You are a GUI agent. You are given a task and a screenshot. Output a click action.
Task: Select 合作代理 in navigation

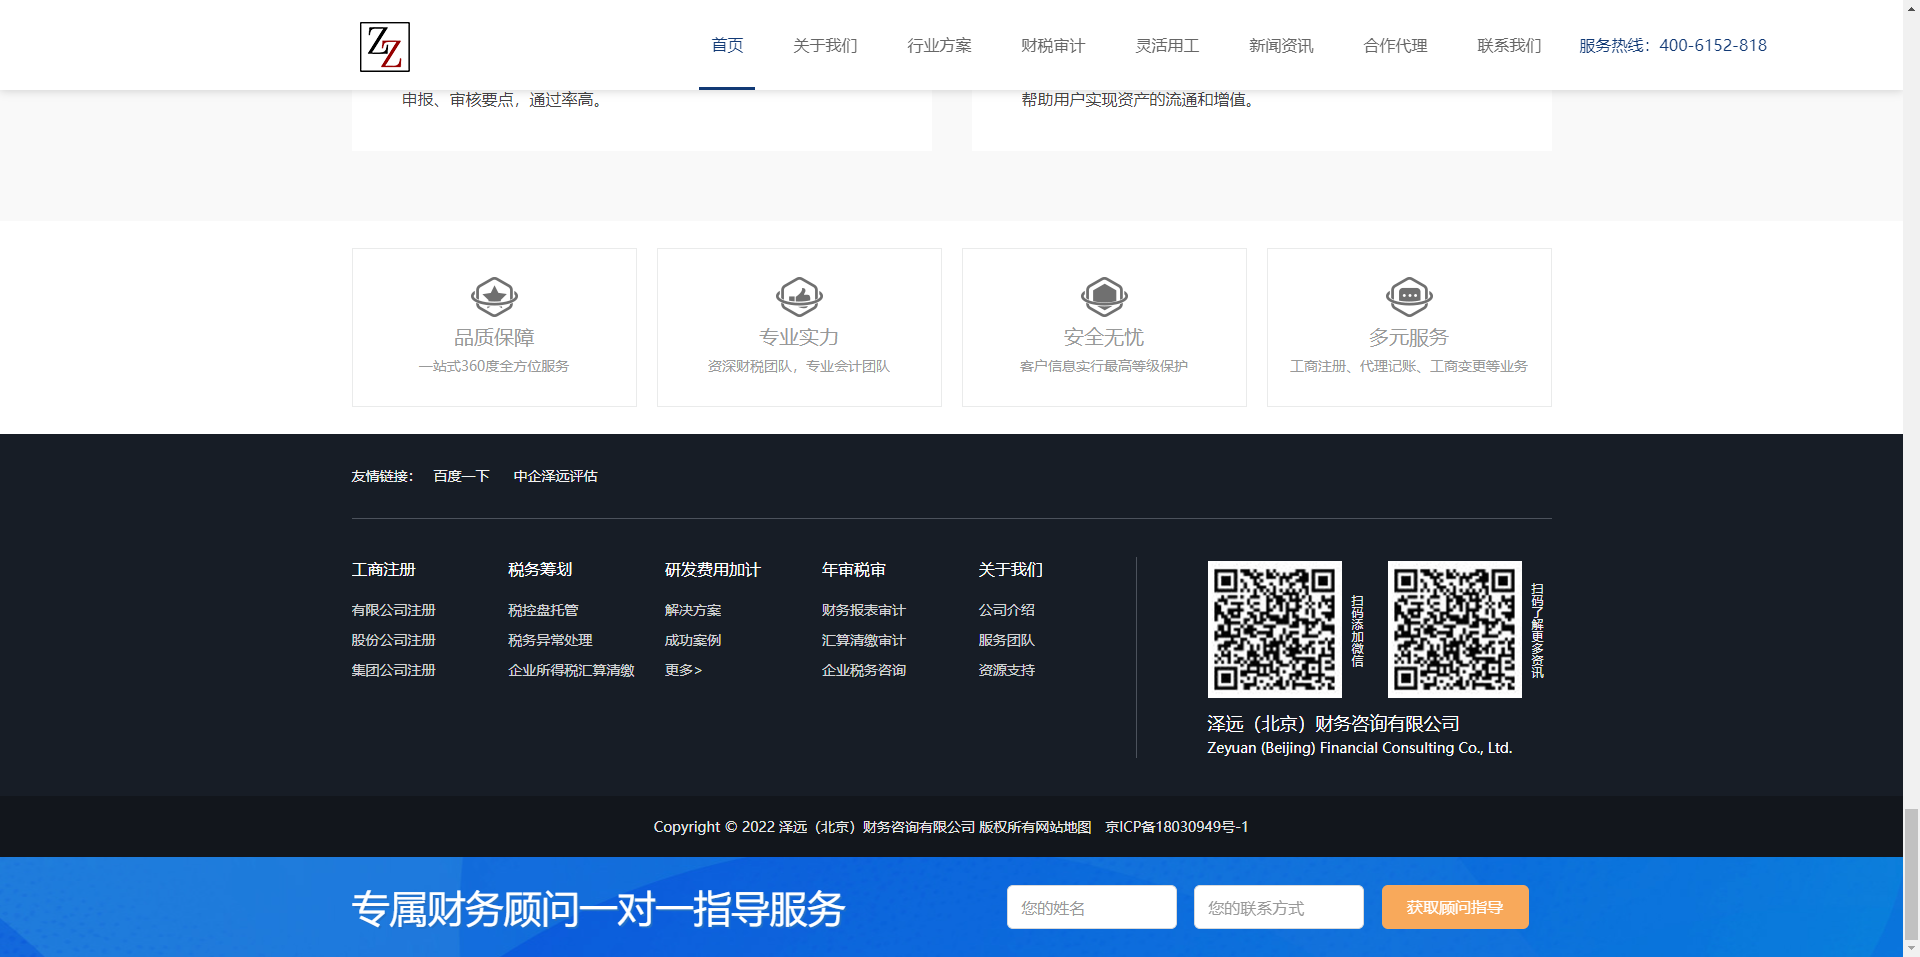tap(1395, 45)
